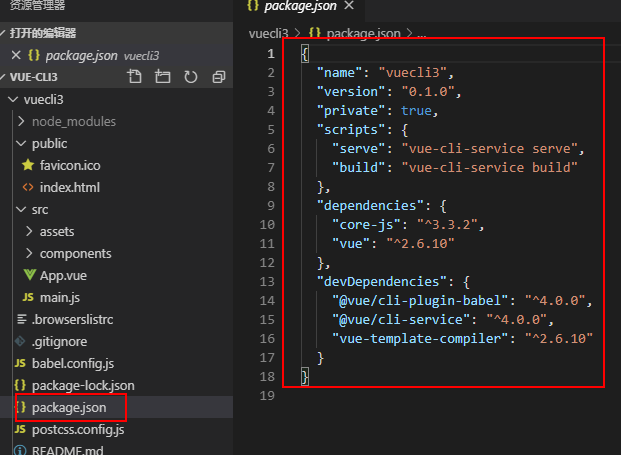This screenshot has width=621, height=455.
Task: Refresh the explorer with the refresh icon
Action: click(x=190, y=76)
